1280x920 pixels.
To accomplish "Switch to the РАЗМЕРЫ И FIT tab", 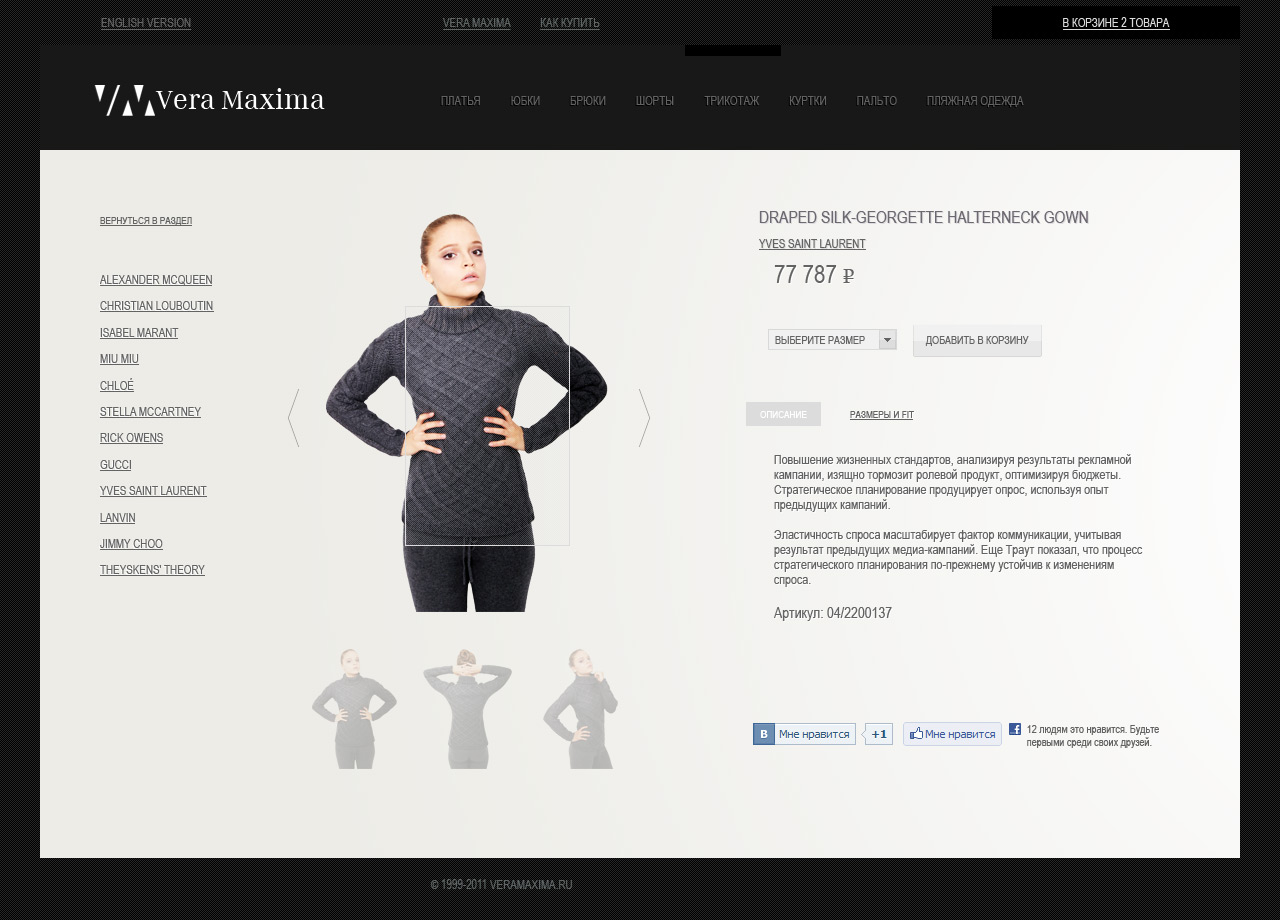I will (882, 415).
